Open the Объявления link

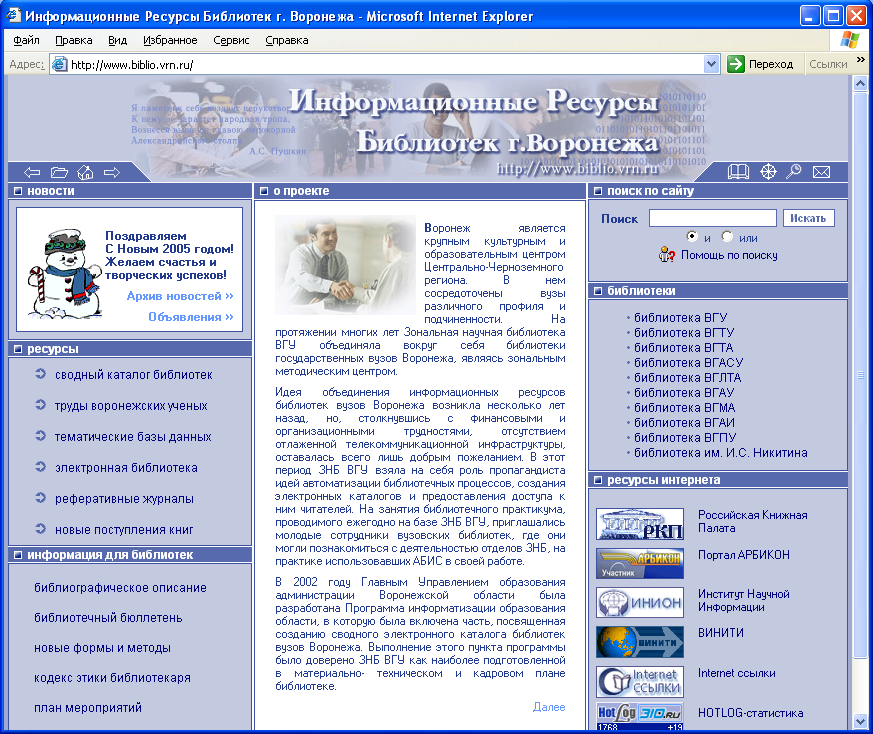pos(190,317)
